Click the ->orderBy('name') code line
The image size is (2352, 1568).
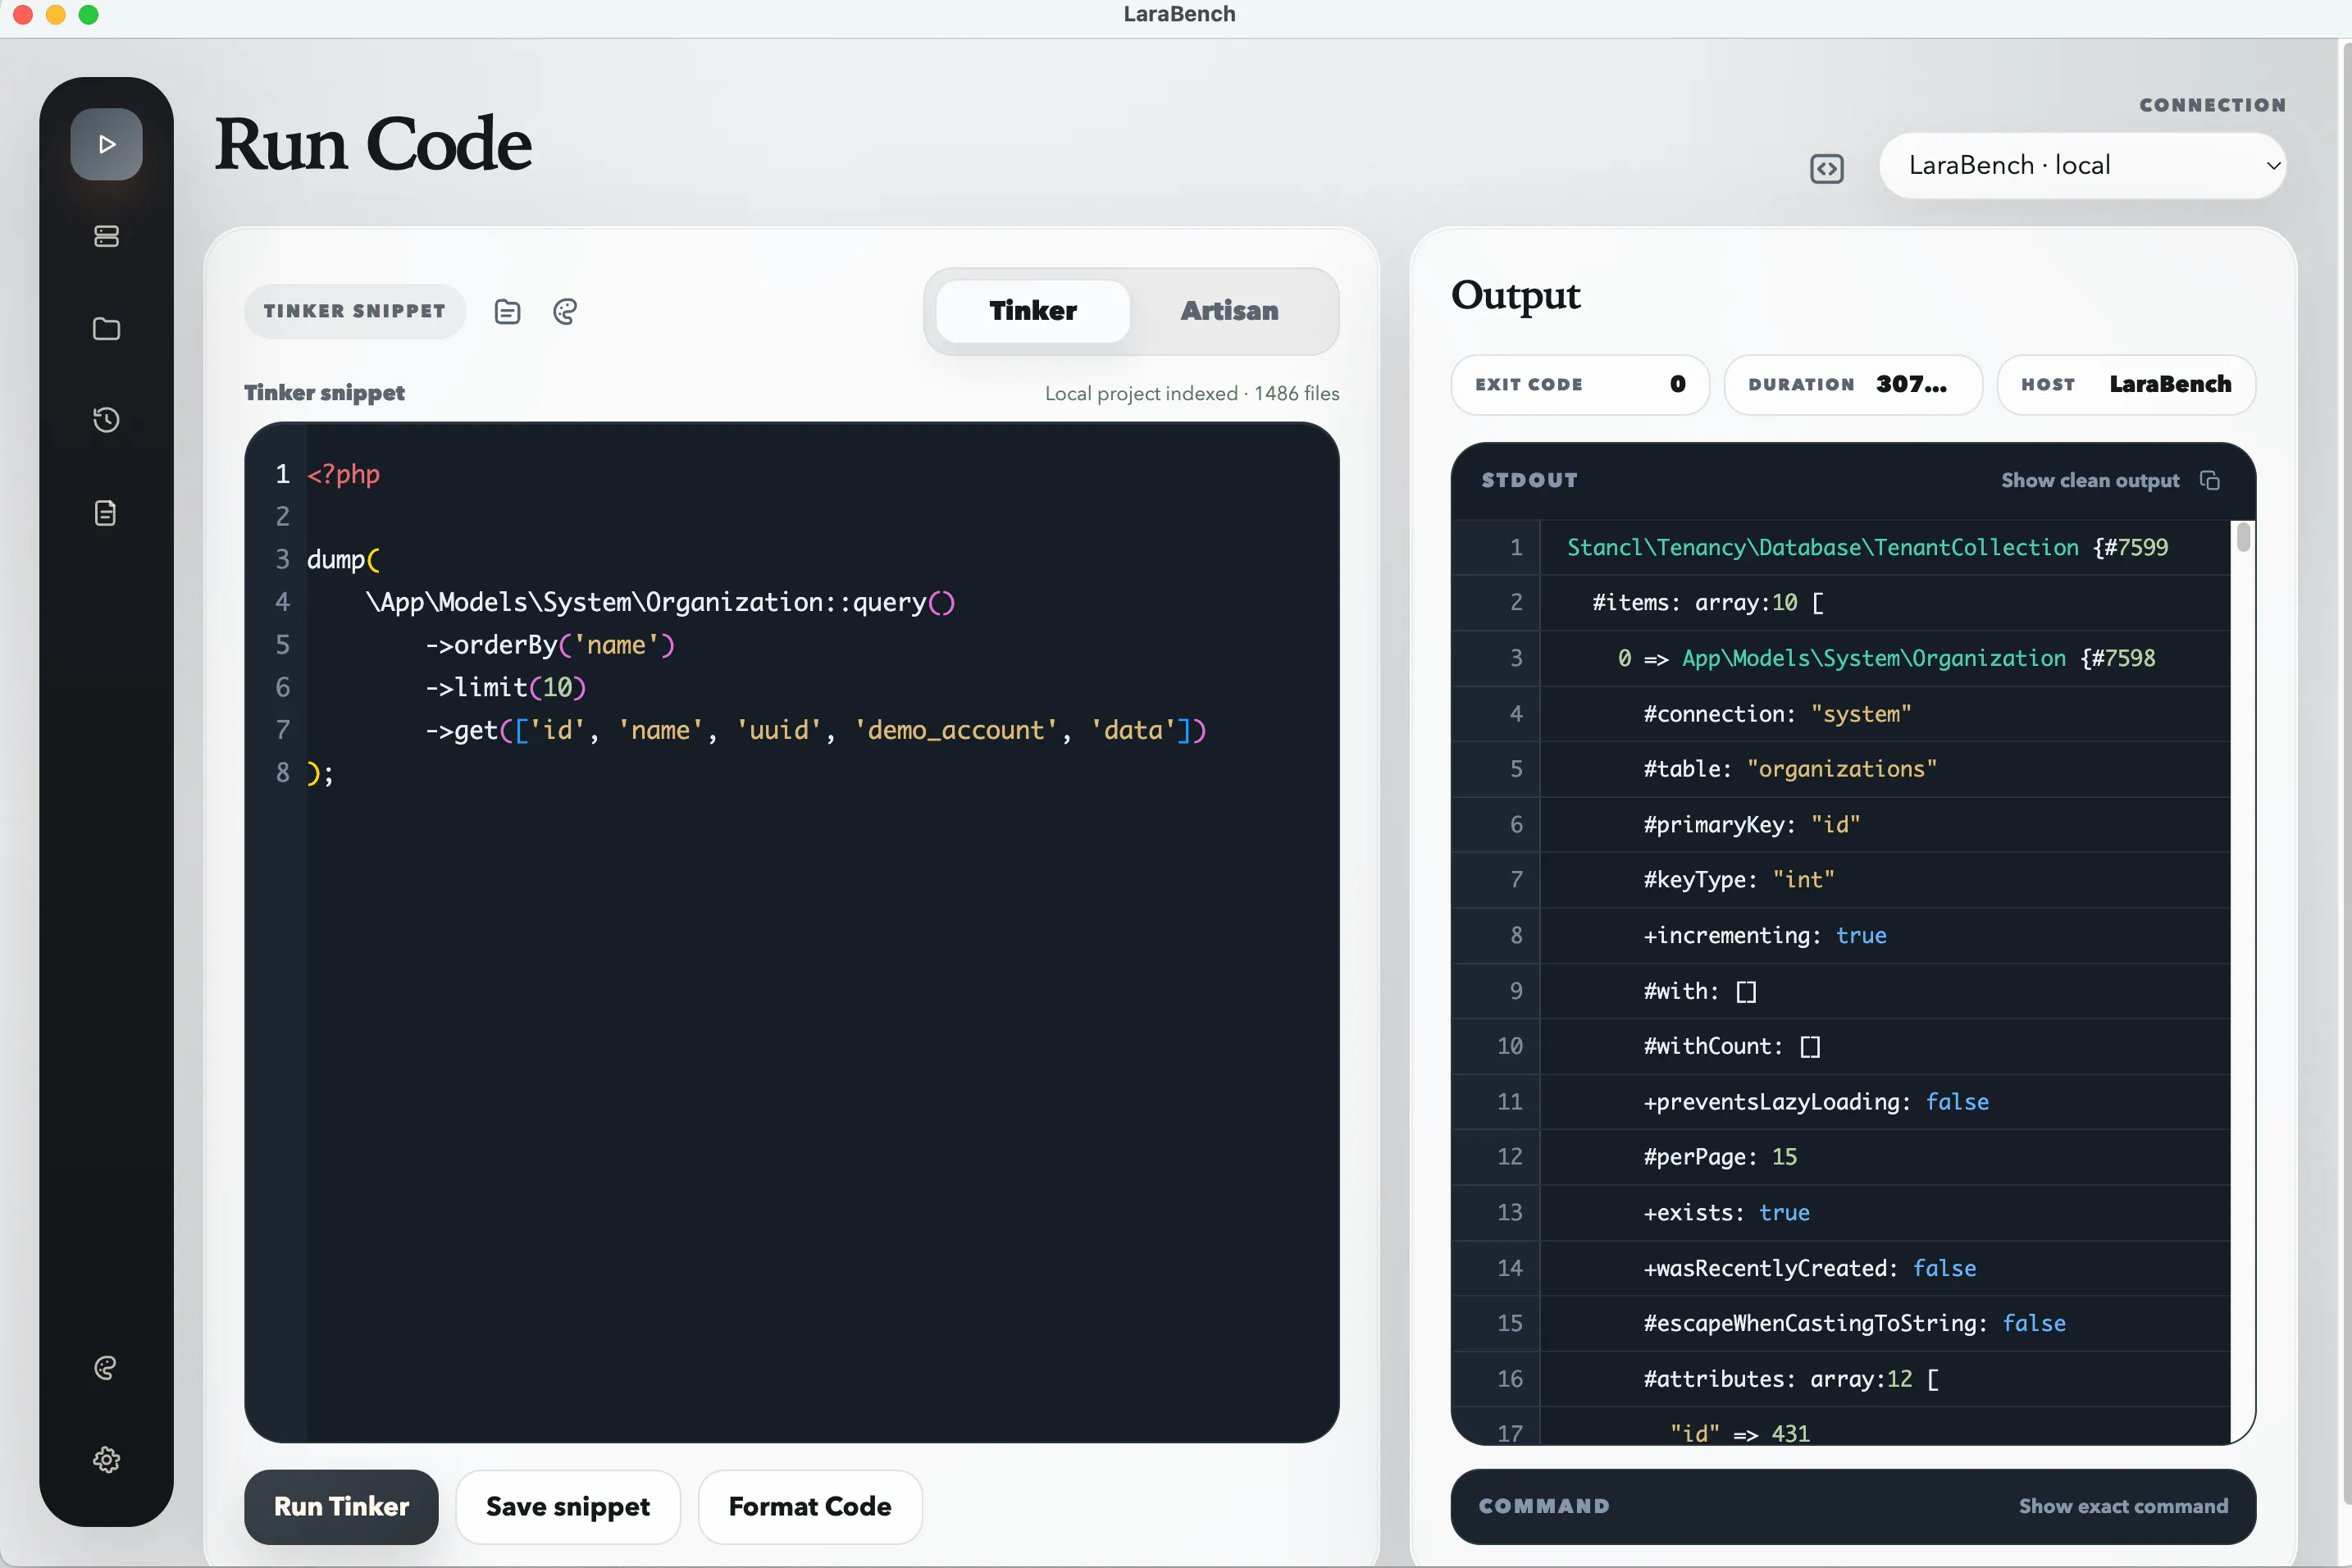pyautogui.click(x=550, y=645)
